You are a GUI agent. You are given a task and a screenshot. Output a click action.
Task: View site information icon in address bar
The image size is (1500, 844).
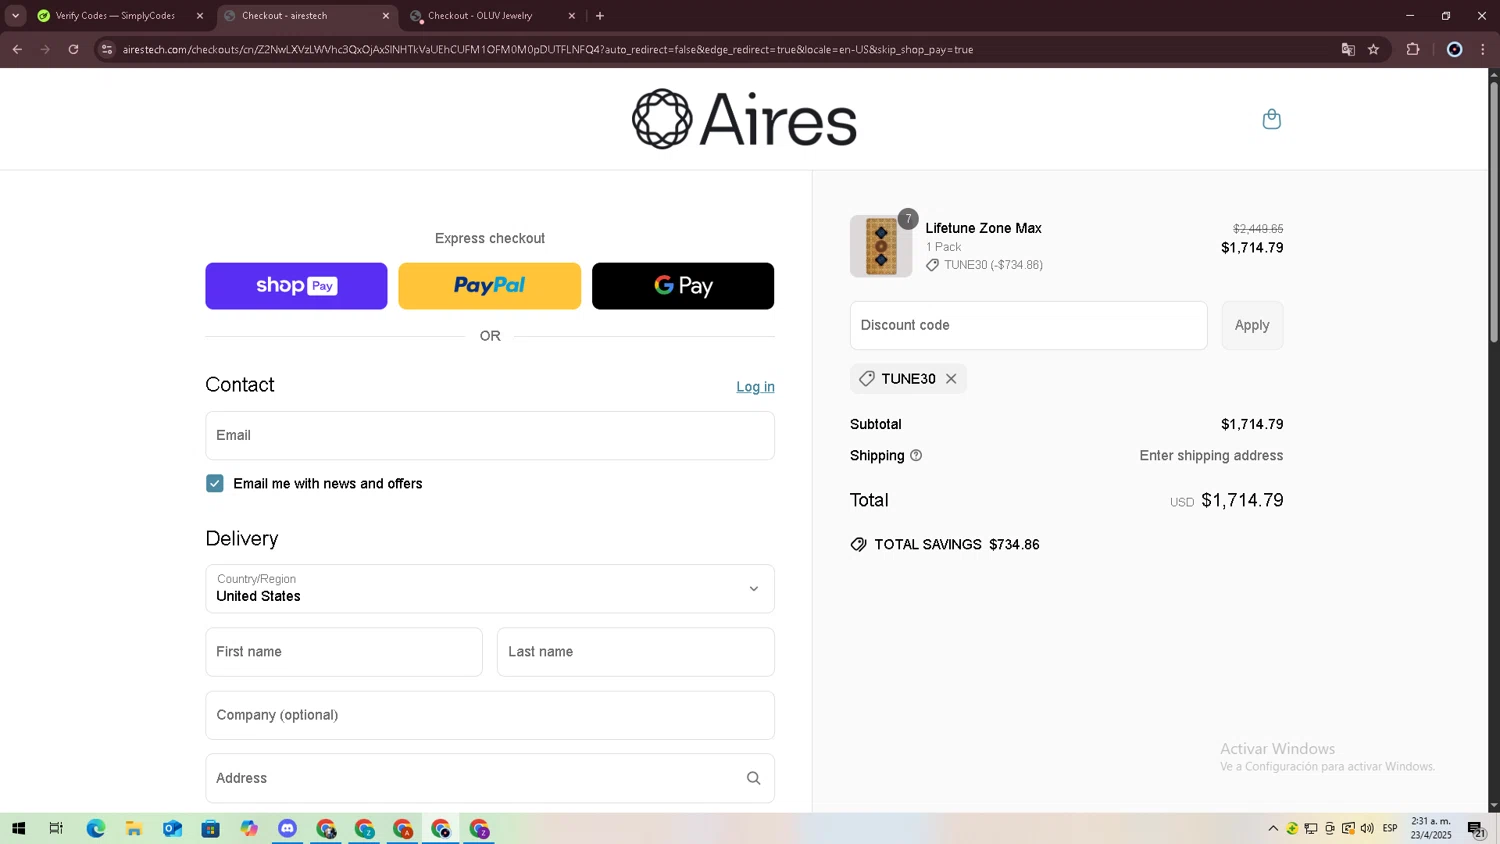(x=107, y=49)
